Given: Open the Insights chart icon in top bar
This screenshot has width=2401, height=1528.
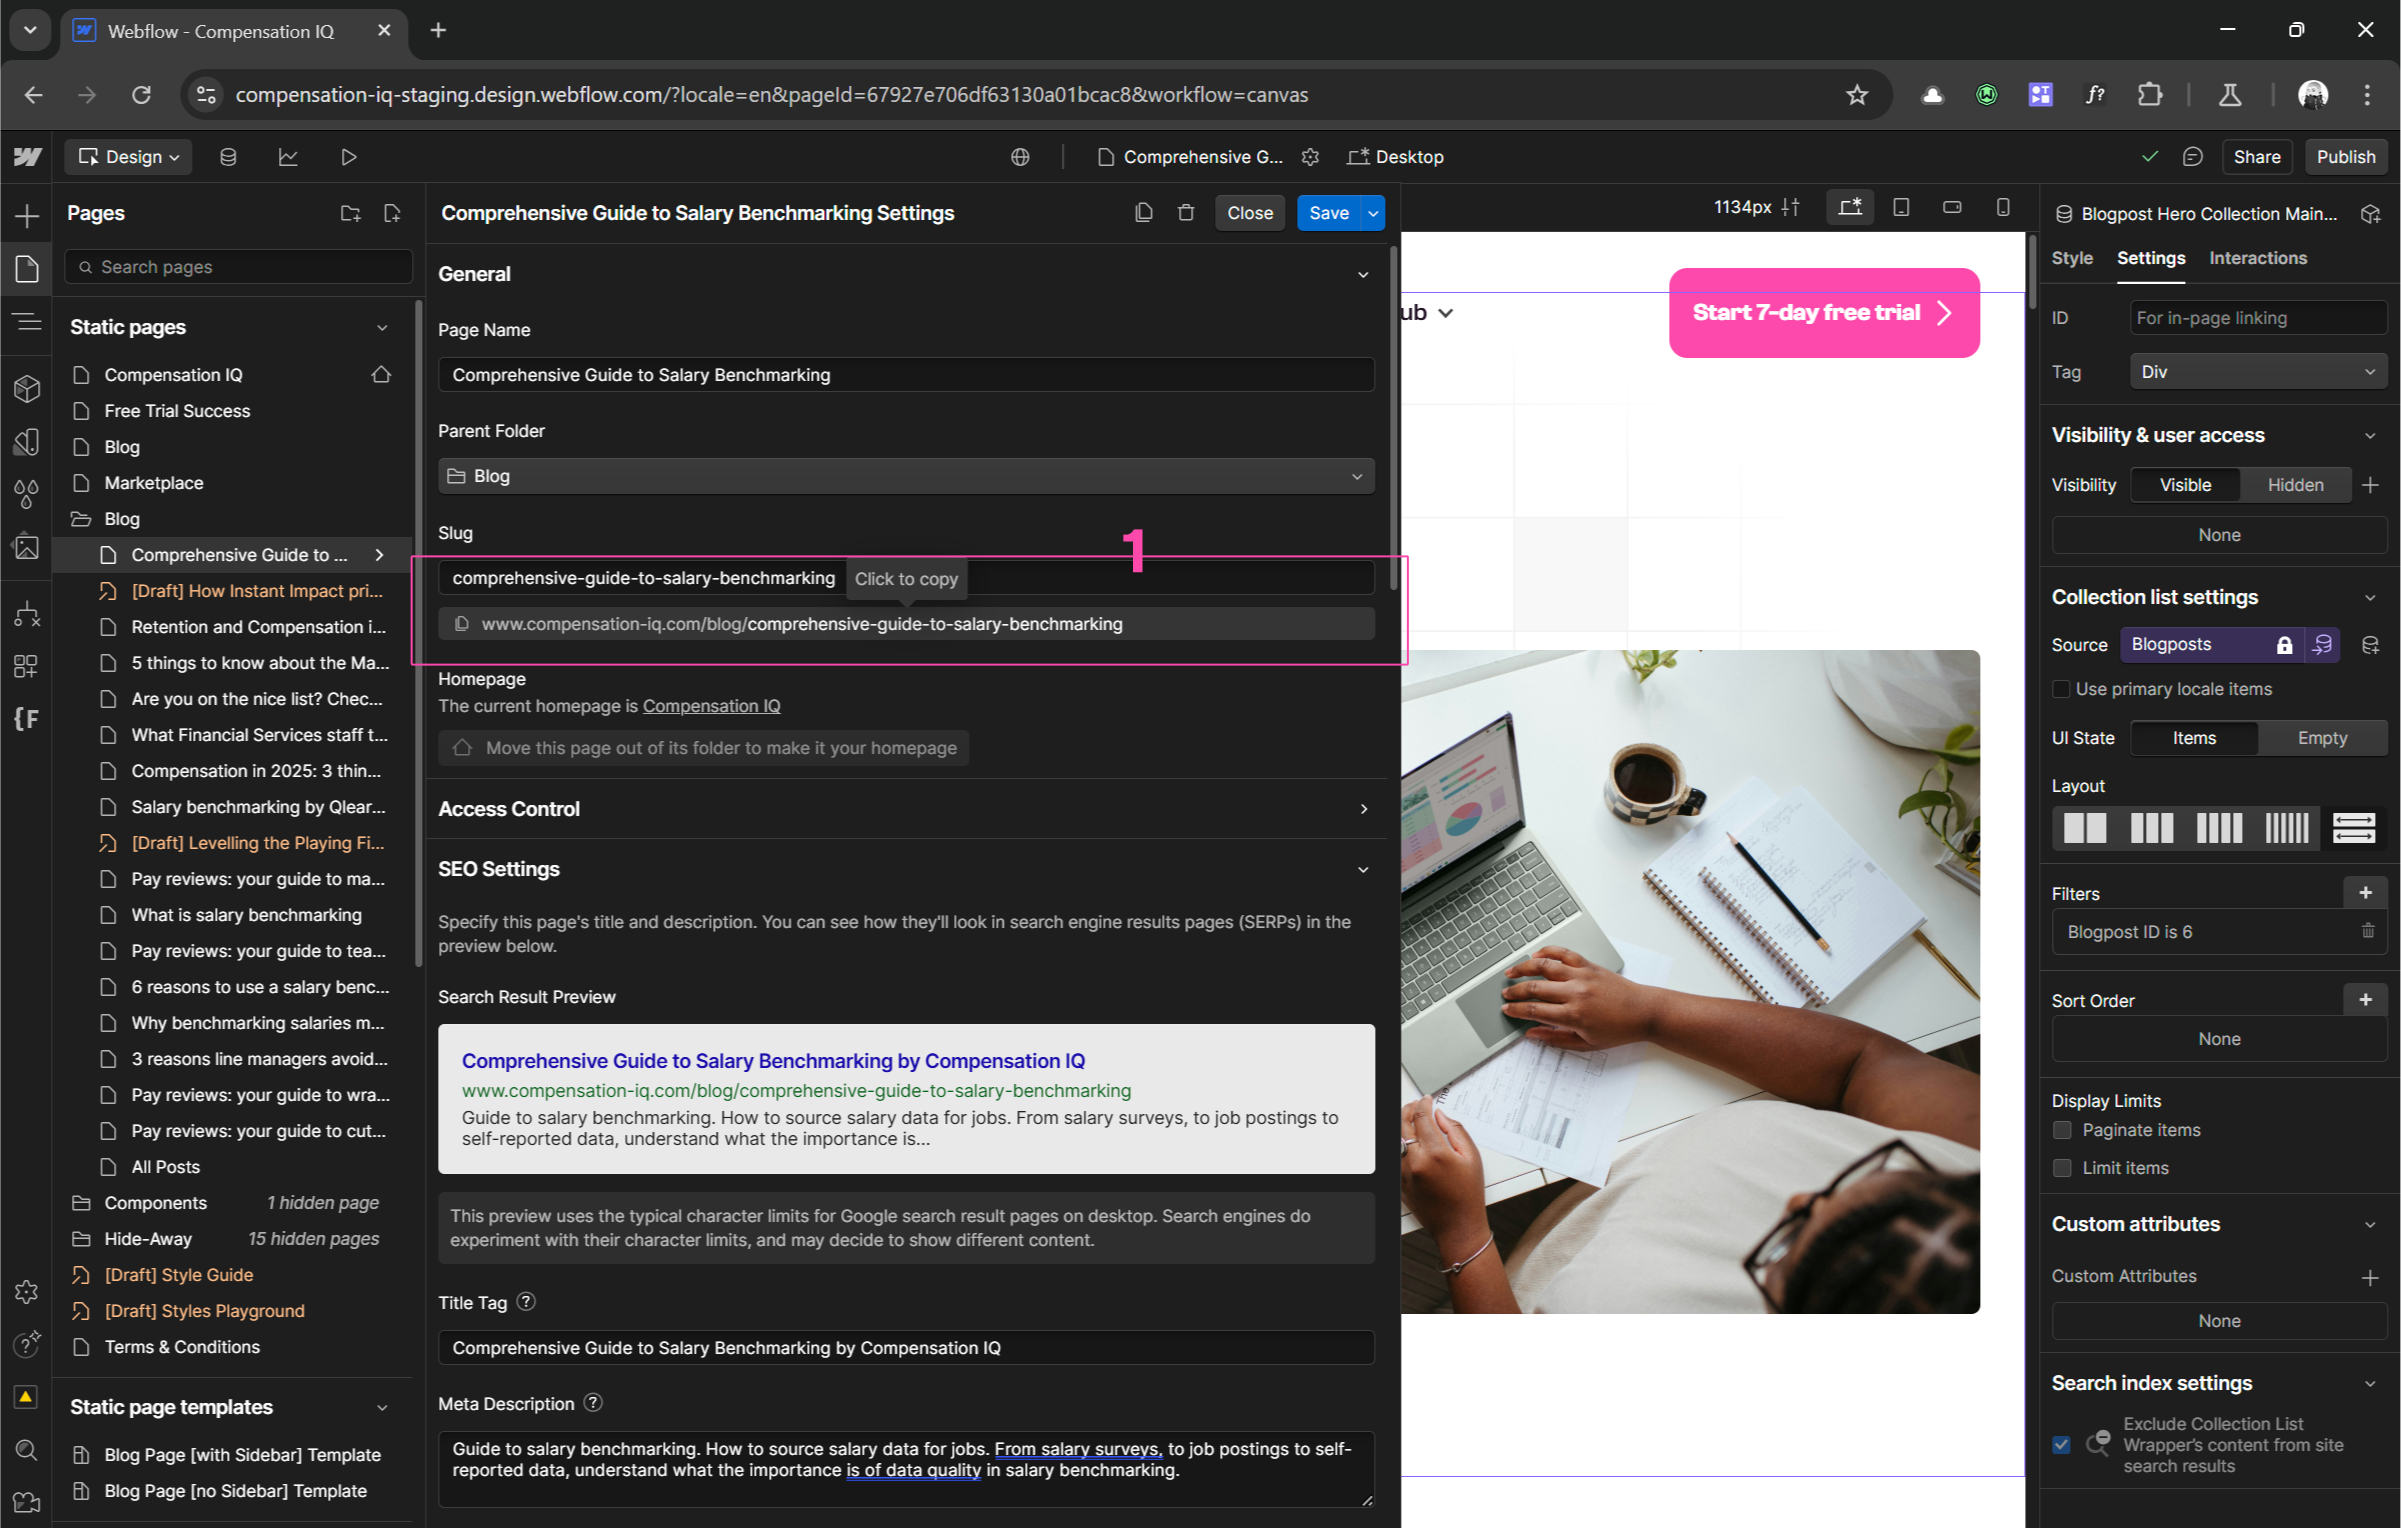Looking at the screenshot, I should 288,157.
